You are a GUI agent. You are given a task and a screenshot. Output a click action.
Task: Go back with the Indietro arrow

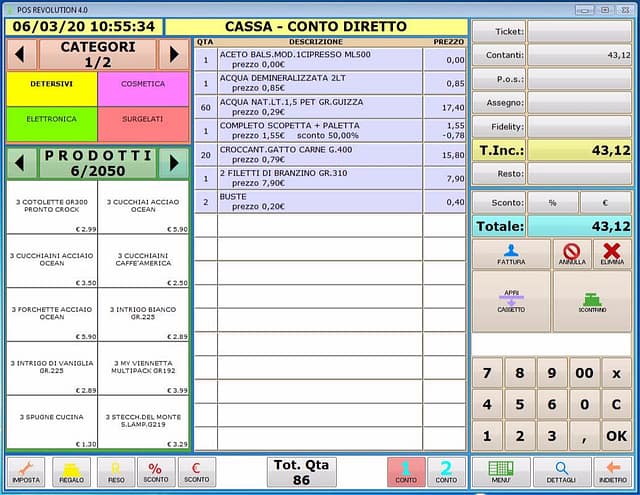(x=611, y=471)
